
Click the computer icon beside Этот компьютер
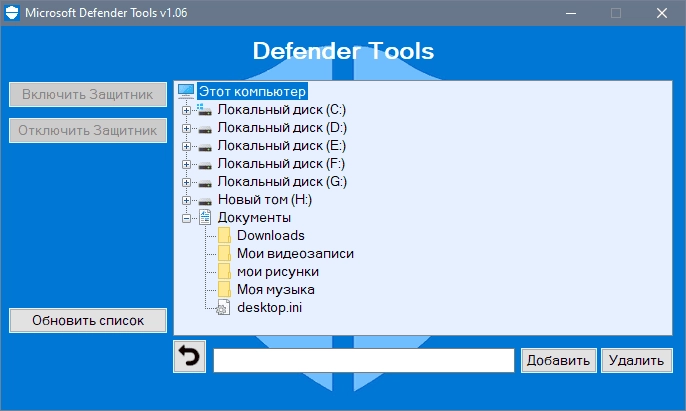186,91
